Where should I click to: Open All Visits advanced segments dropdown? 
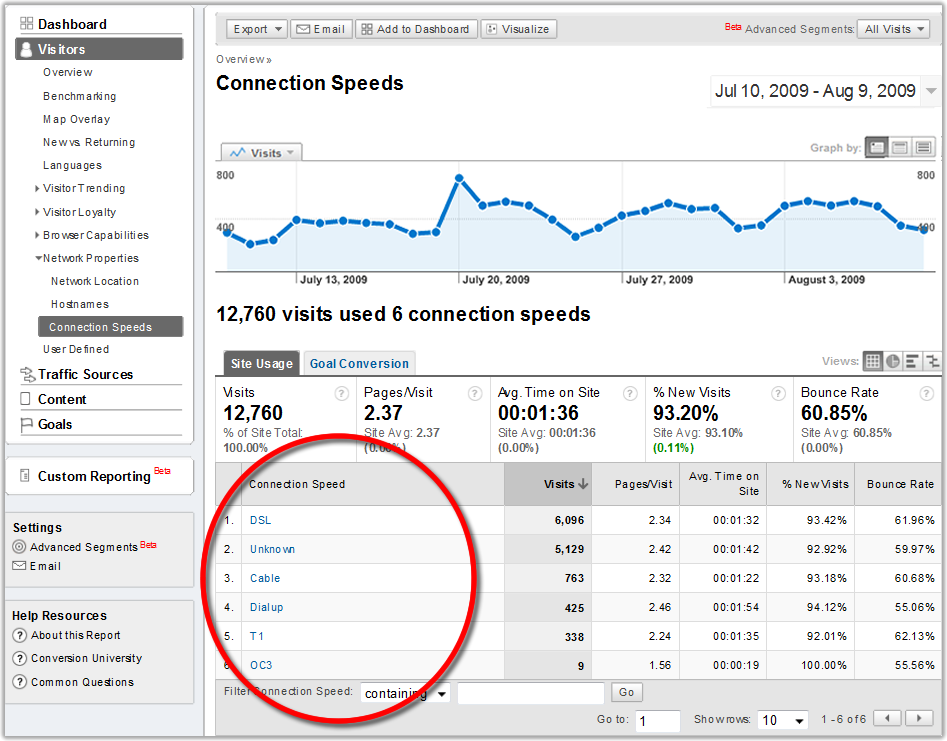click(897, 29)
